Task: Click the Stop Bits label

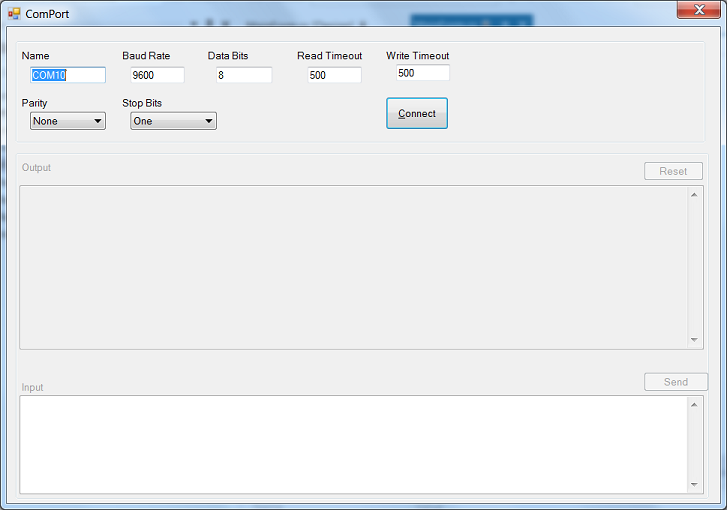Action: (x=142, y=103)
